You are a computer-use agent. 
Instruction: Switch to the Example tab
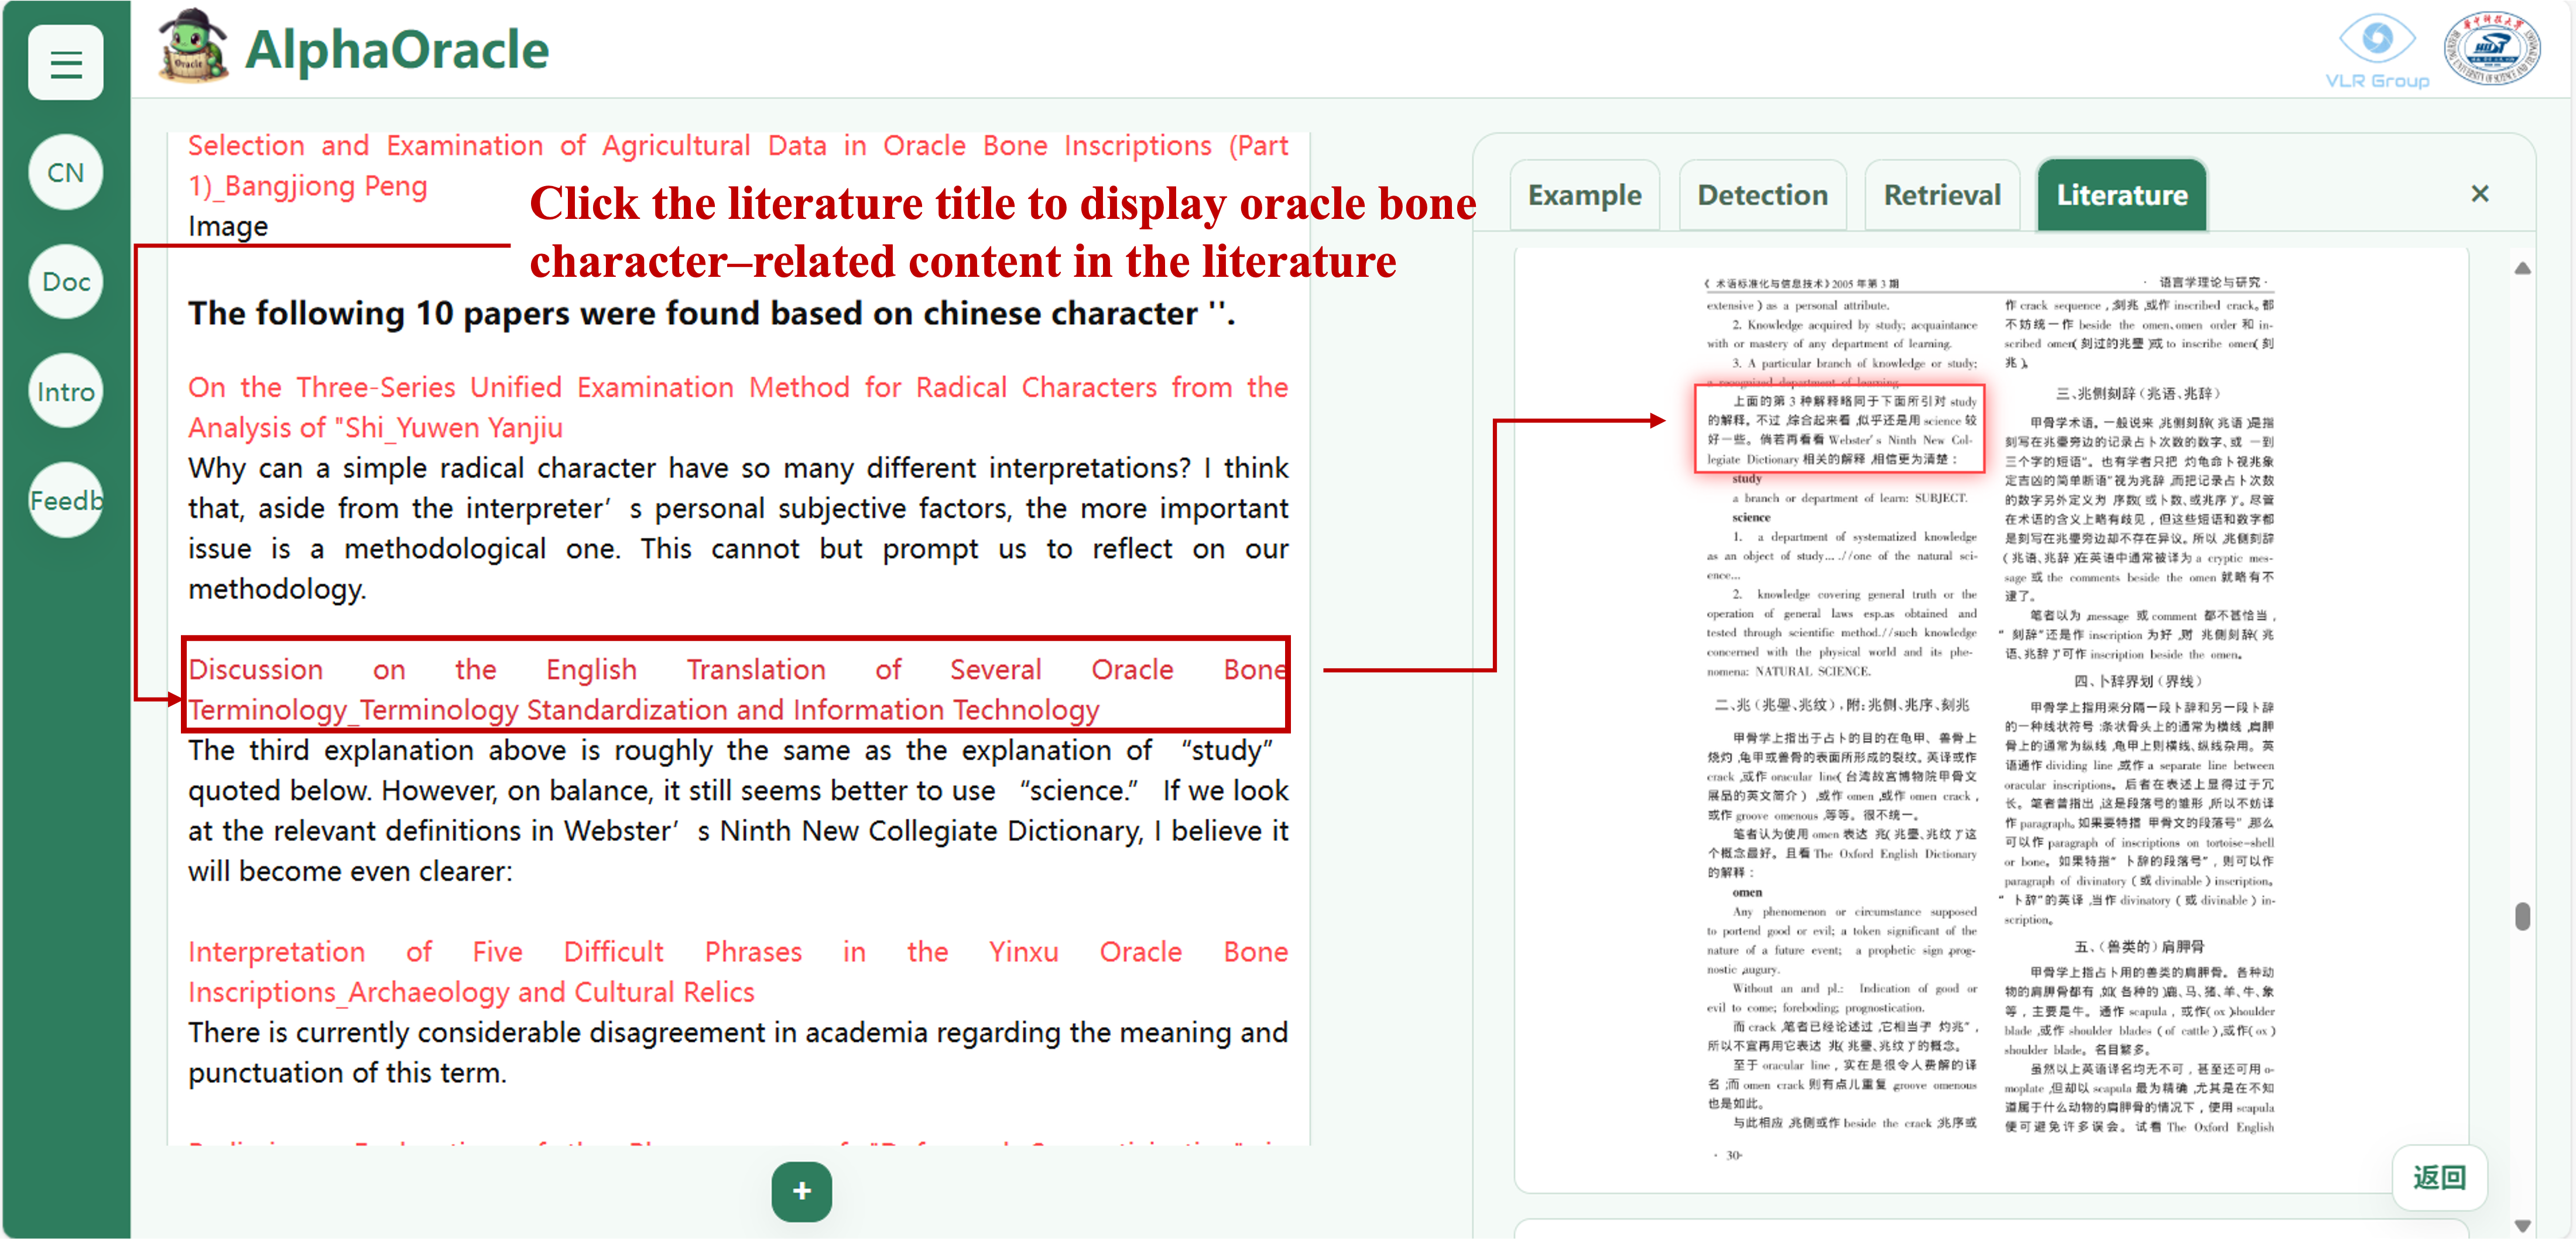click(1584, 194)
